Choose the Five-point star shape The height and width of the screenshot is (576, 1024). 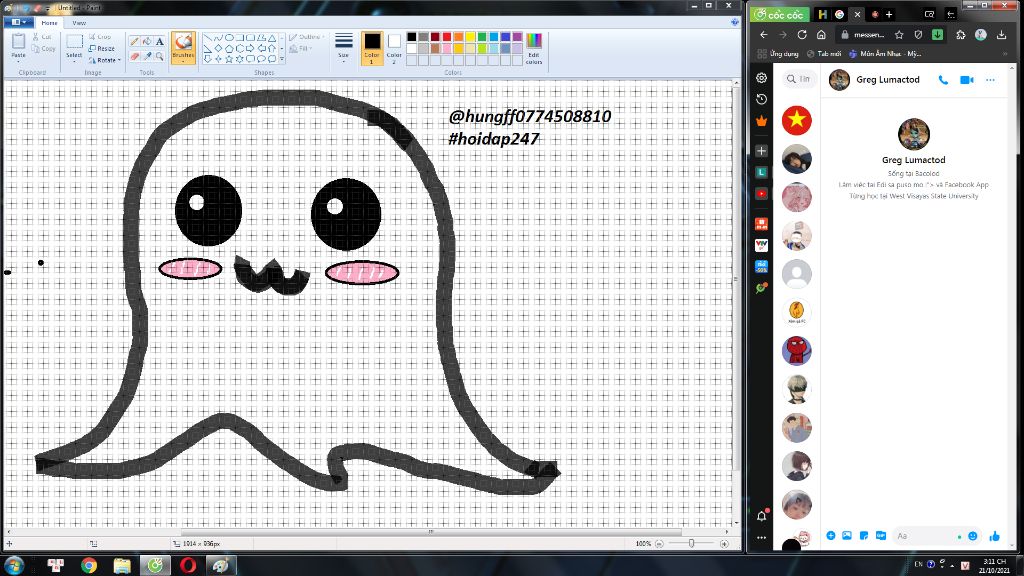point(229,59)
